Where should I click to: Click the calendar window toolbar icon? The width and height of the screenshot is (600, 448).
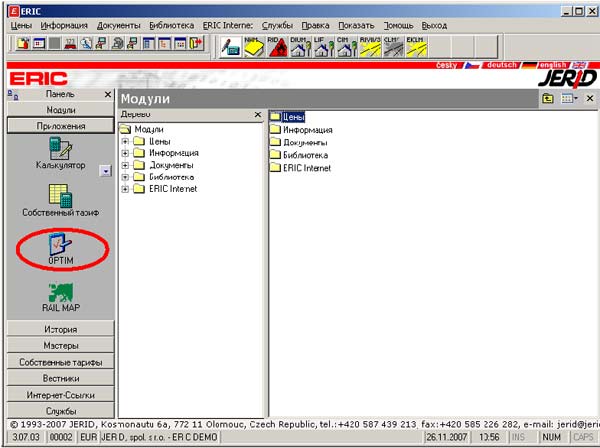pyautogui.click(x=39, y=44)
